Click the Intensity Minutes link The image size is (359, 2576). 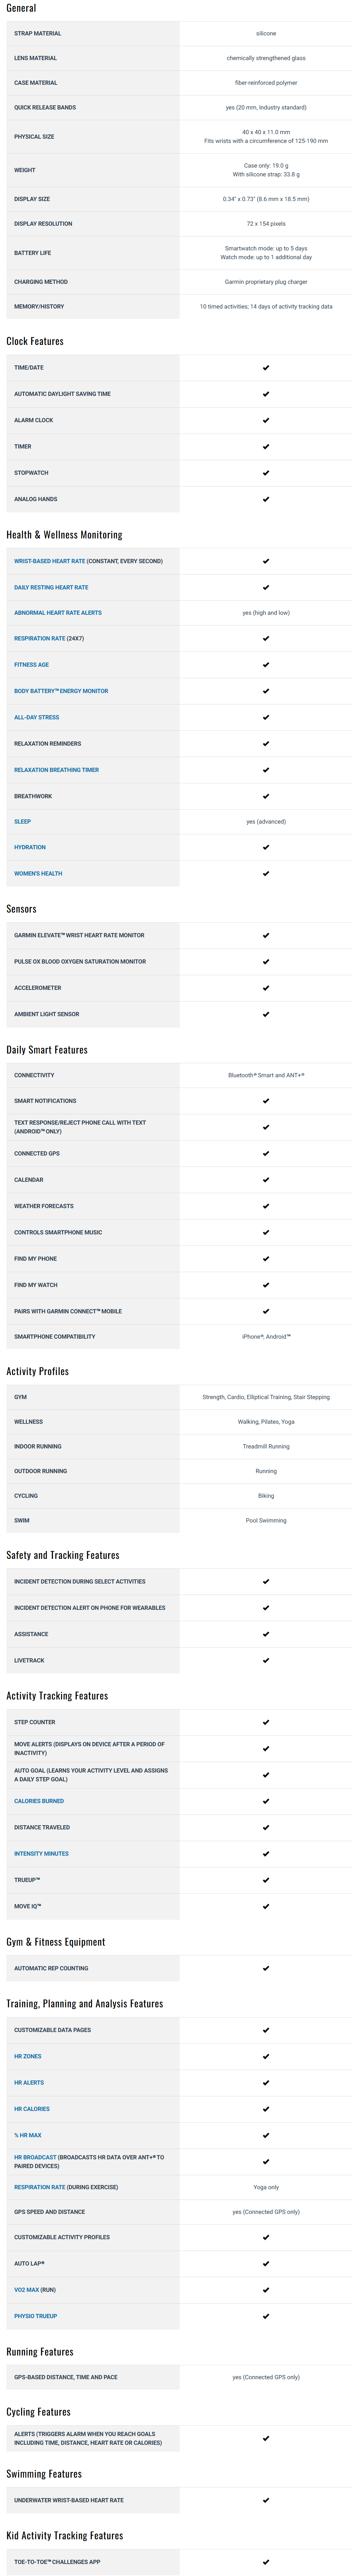pyautogui.click(x=41, y=1853)
